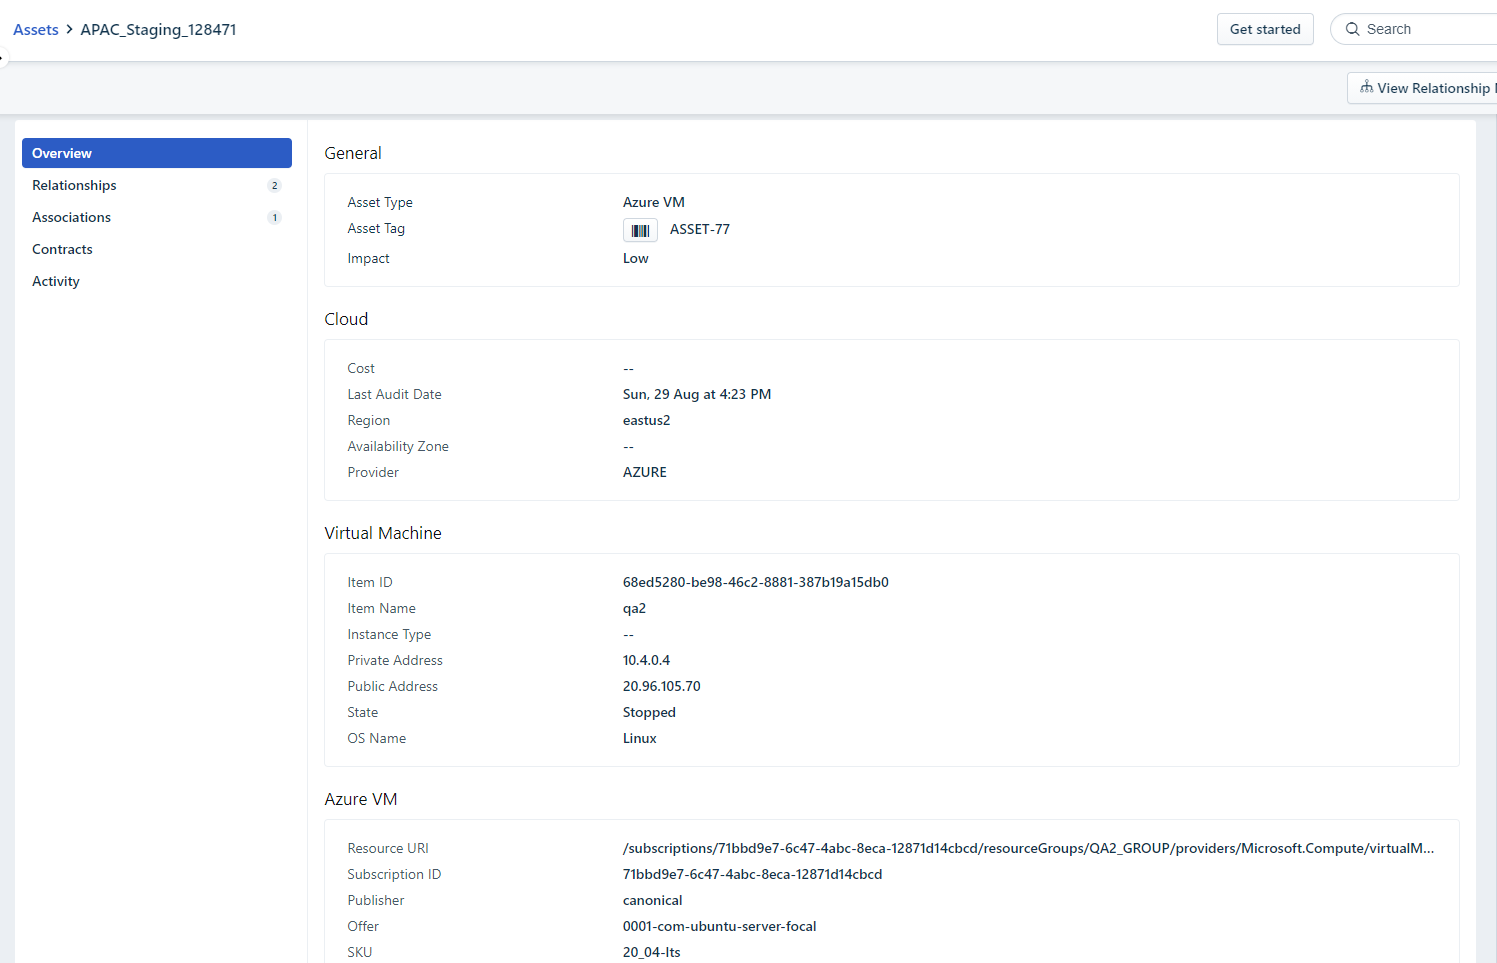This screenshot has width=1497, height=963.
Task: Click the search magnifier icon
Action: pyautogui.click(x=1352, y=29)
